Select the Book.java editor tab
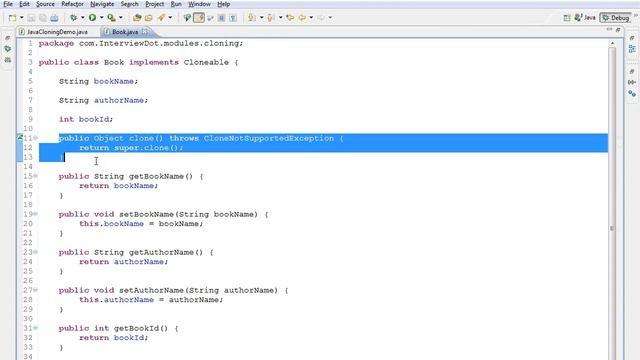The width and height of the screenshot is (640, 360). click(125, 32)
